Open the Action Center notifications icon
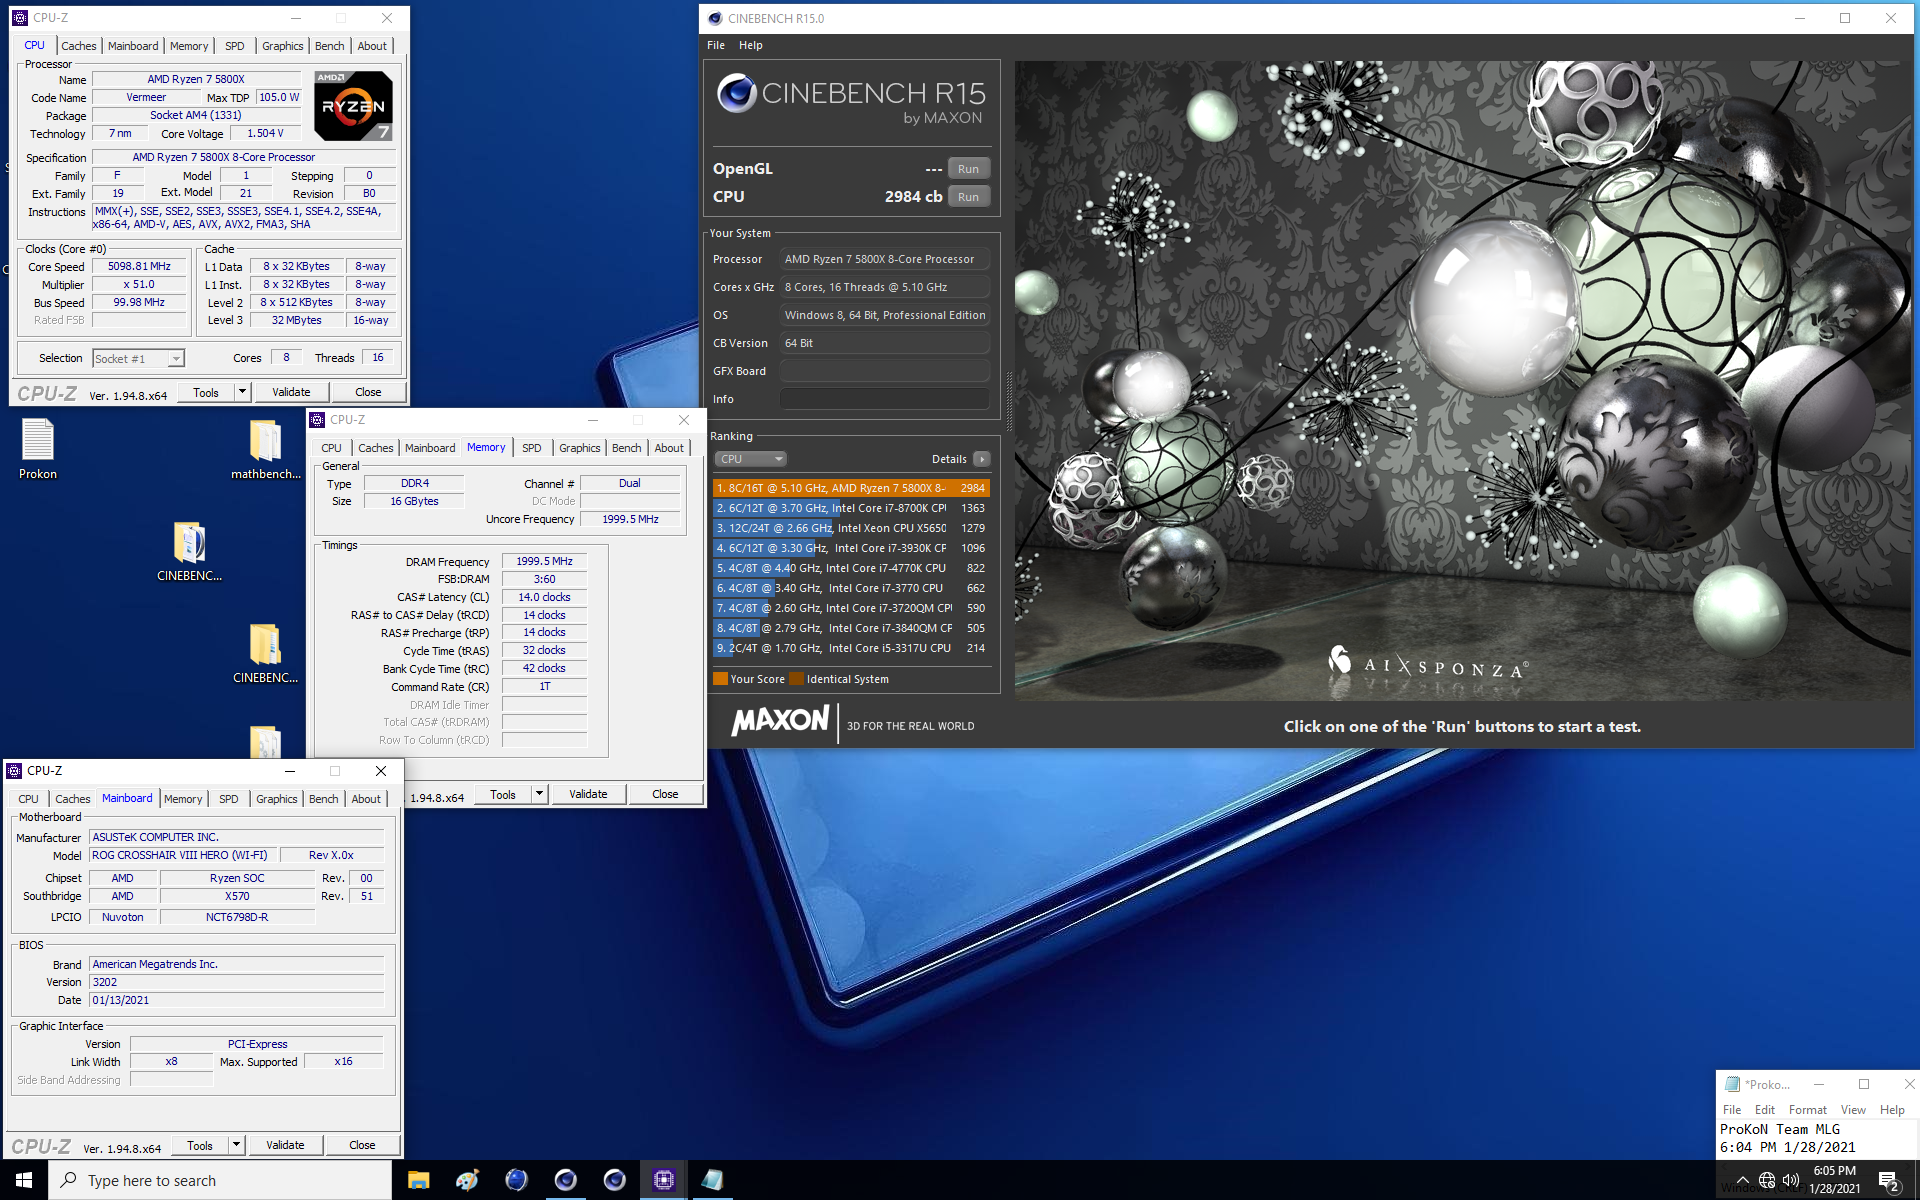The width and height of the screenshot is (1920, 1200). click(1888, 1181)
